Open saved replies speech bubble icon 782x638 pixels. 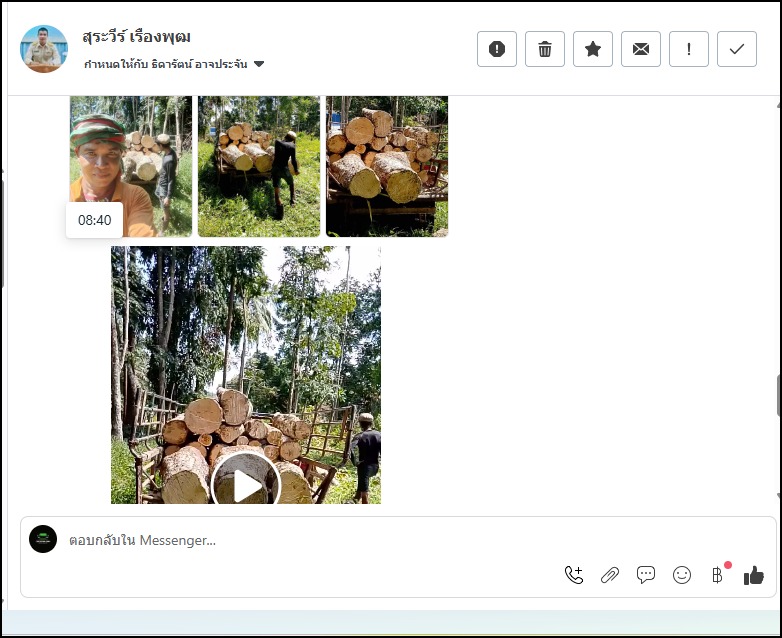point(646,575)
